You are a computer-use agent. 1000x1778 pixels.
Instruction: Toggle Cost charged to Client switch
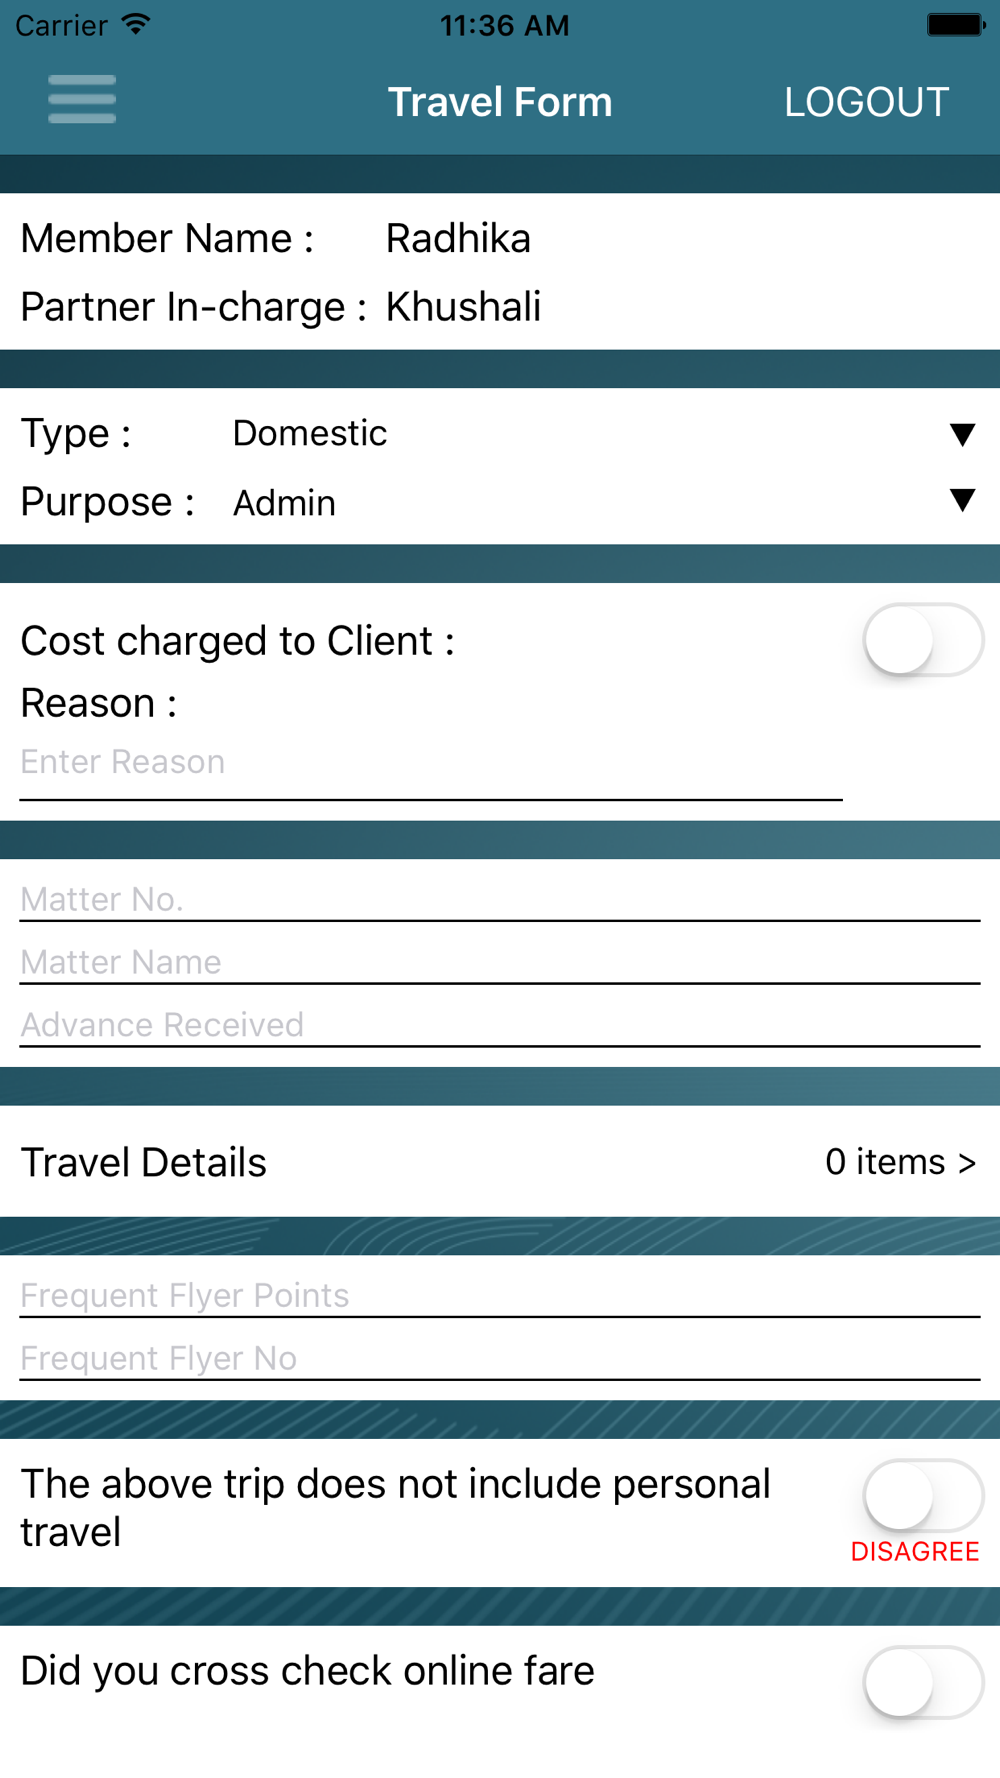point(922,641)
